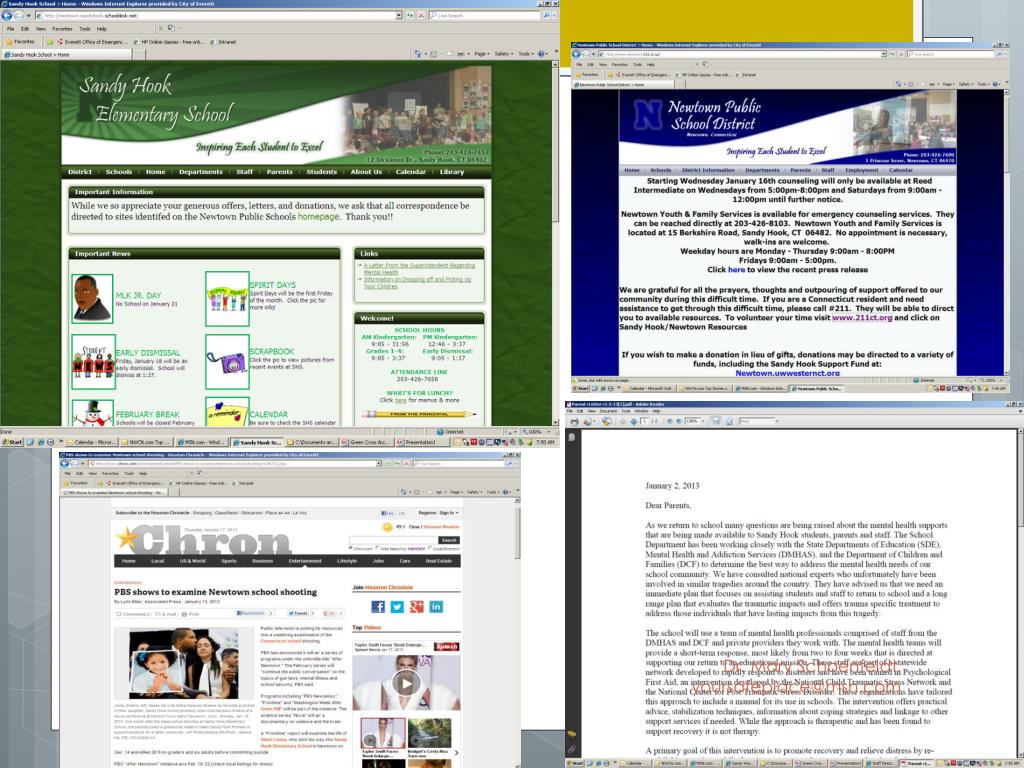Screen dimensions: 1024x768
Task: Open Green Cross taskbar item in upper-left screenshot
Action: click(x=367, y=442)
